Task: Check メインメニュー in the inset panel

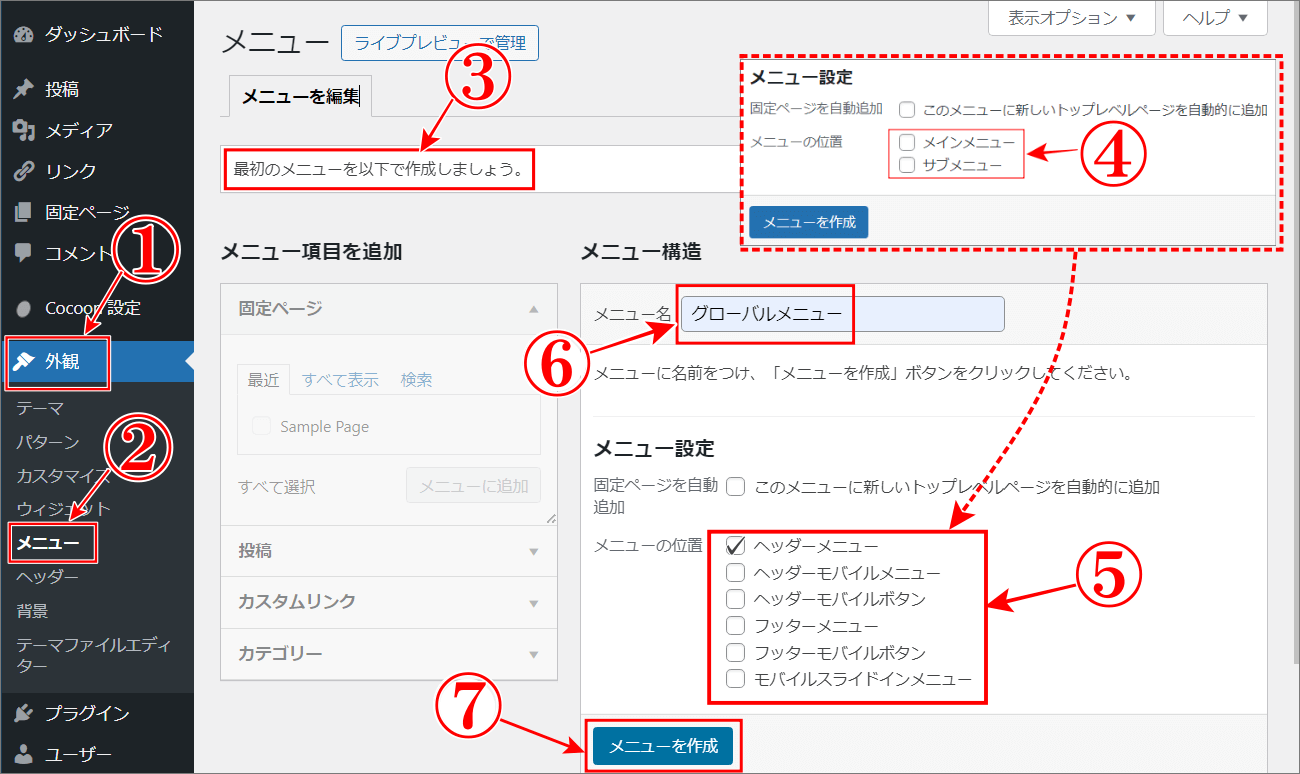Action: 907,143
